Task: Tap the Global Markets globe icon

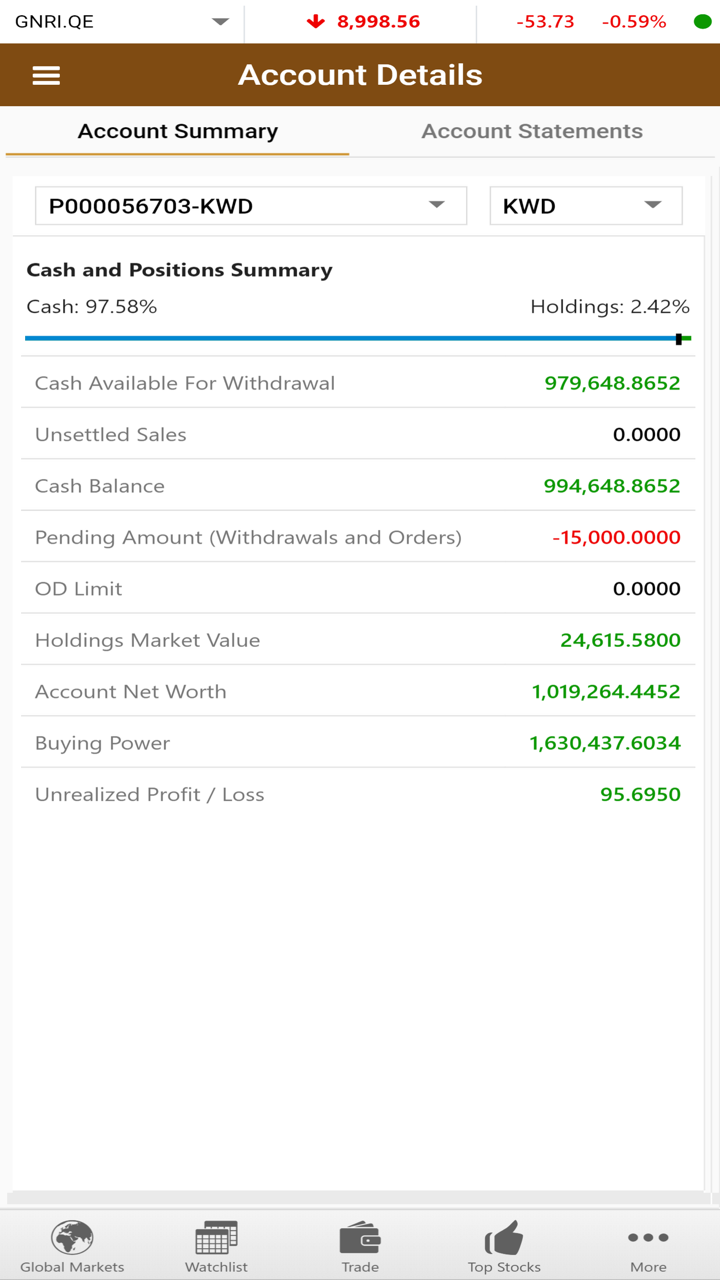Action: tap(72, 1238)
